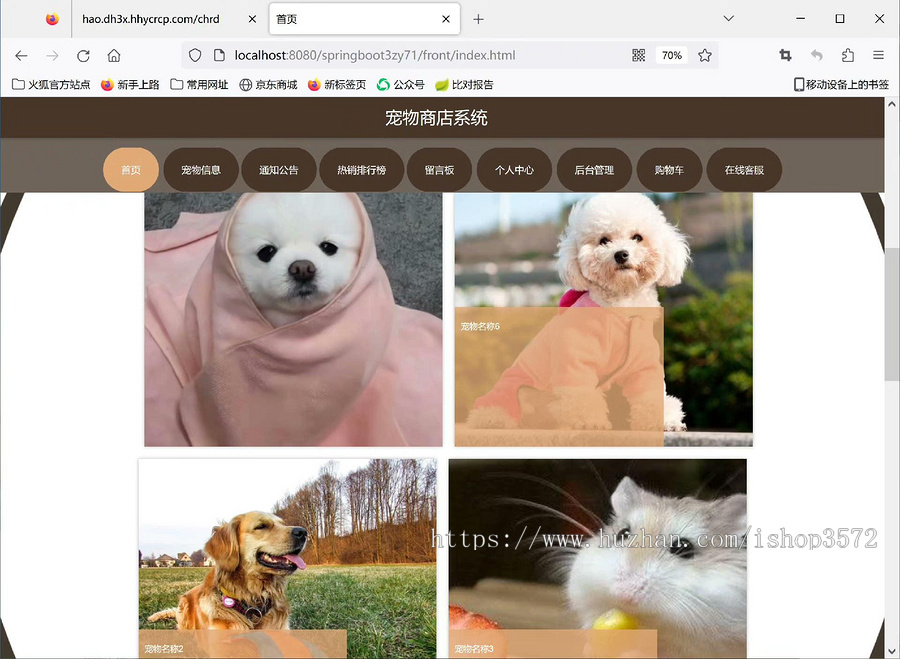The height and width of the screenshot is (659, 900).
Task: Open the 通知公告 navigation item
Action: (279, 170)
